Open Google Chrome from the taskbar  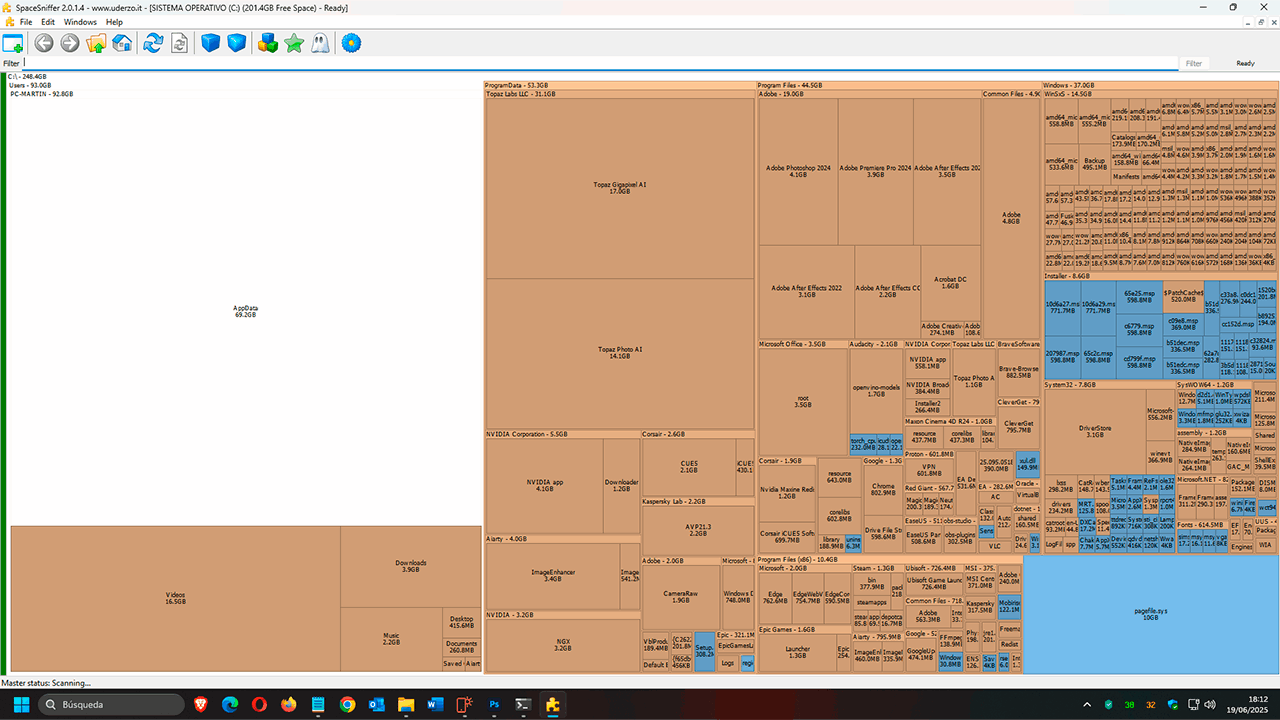(x=347, y=704)
